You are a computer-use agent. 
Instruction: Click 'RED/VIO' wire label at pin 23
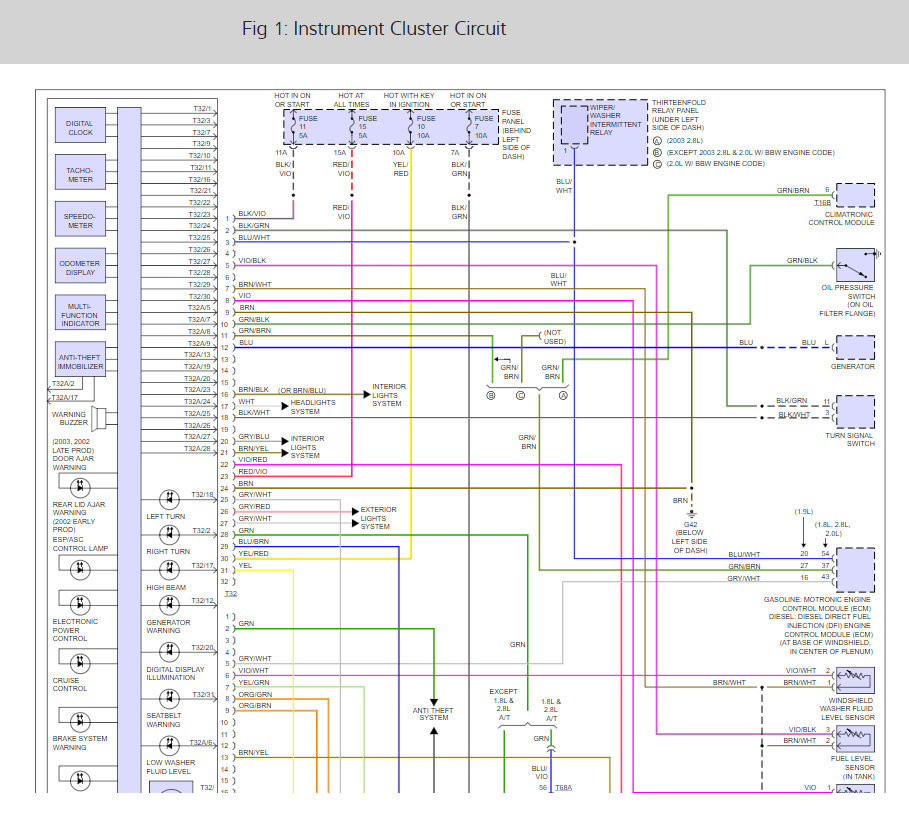(x=253, y=472)
